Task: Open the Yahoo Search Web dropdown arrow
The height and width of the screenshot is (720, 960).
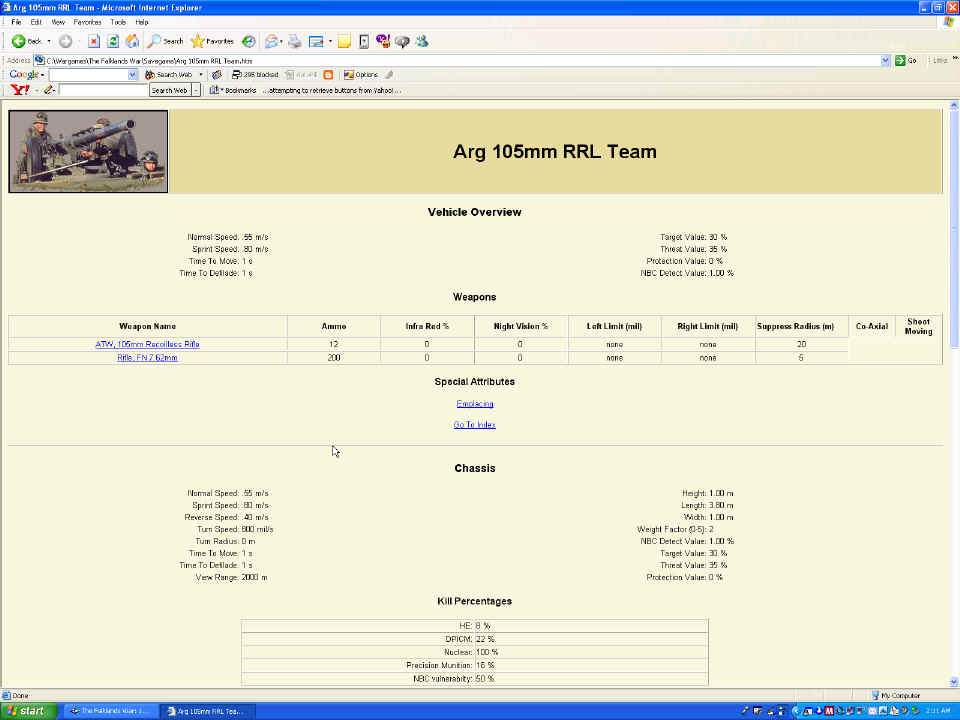Action: point(196,90)
